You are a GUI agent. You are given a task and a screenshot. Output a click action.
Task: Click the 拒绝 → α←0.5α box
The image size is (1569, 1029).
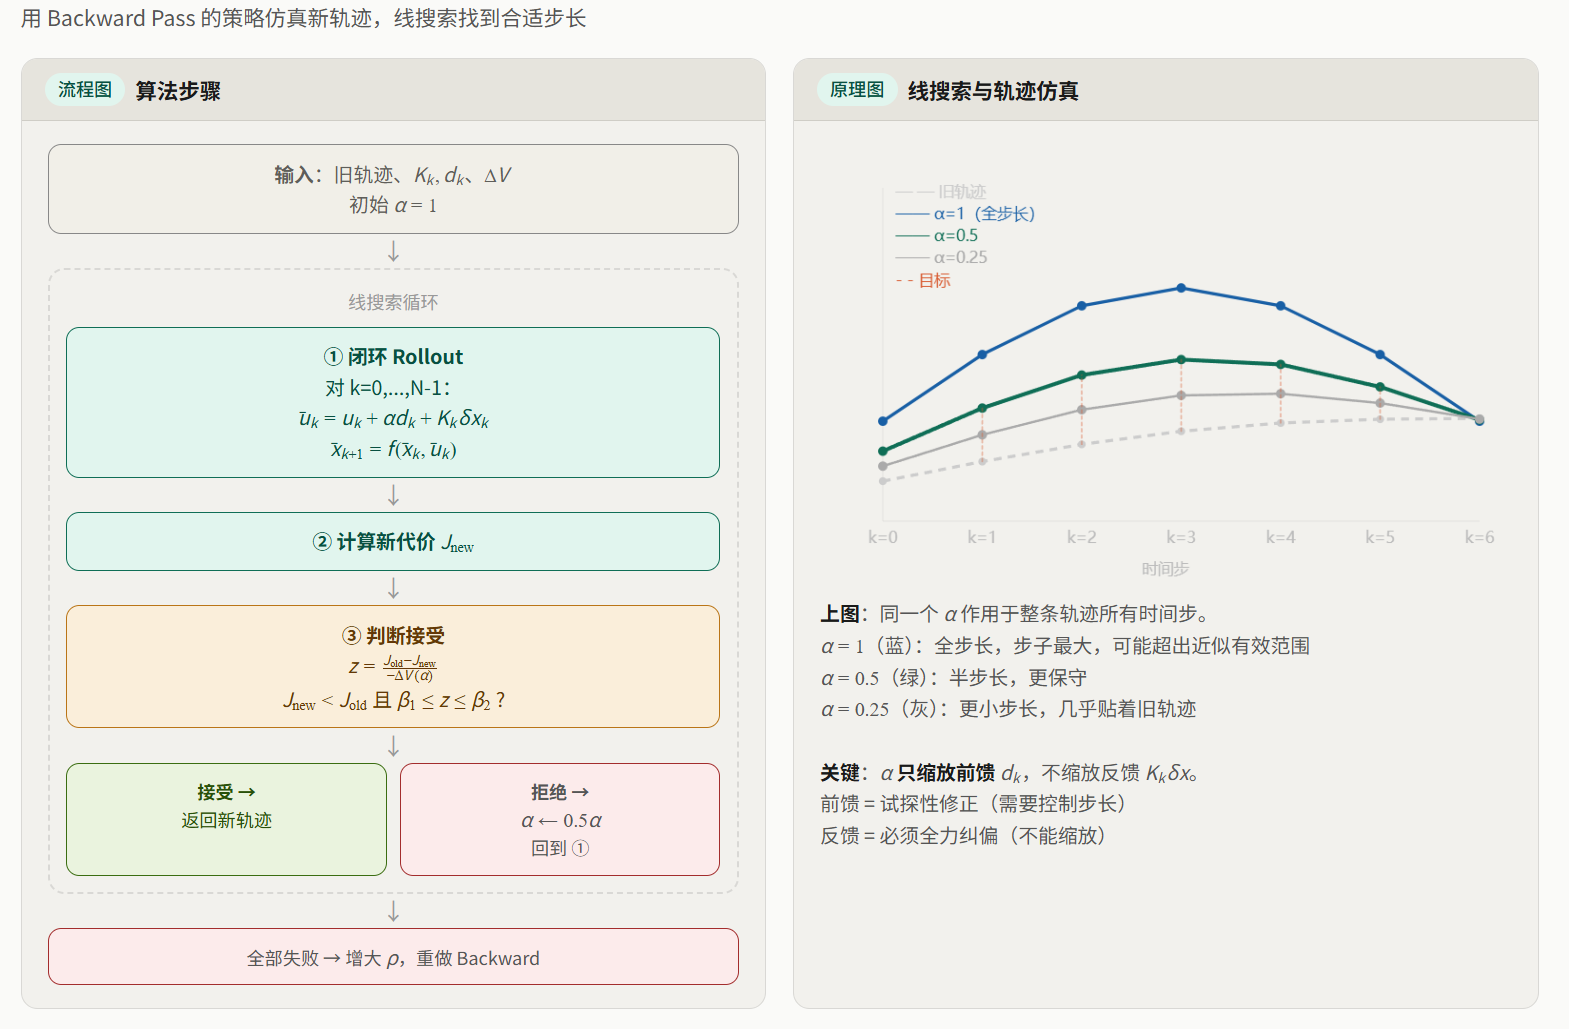(560, 819)
